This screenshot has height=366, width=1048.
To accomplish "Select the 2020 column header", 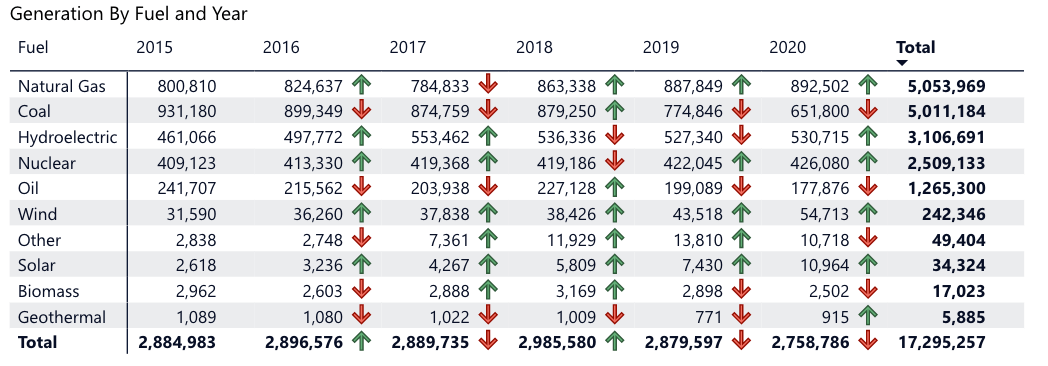I will (x=787, y=47).
